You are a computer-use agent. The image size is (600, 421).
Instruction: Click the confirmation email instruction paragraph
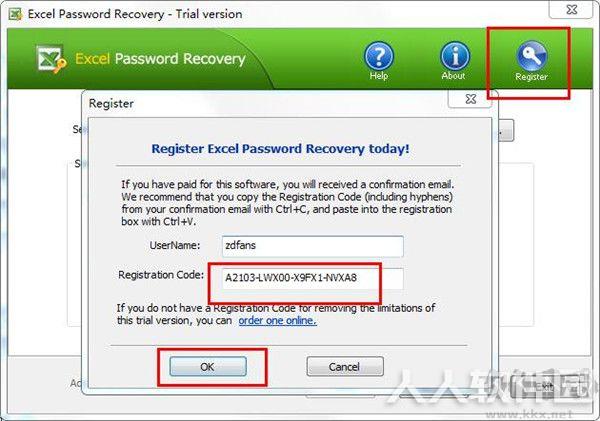[x=287, y=203]
